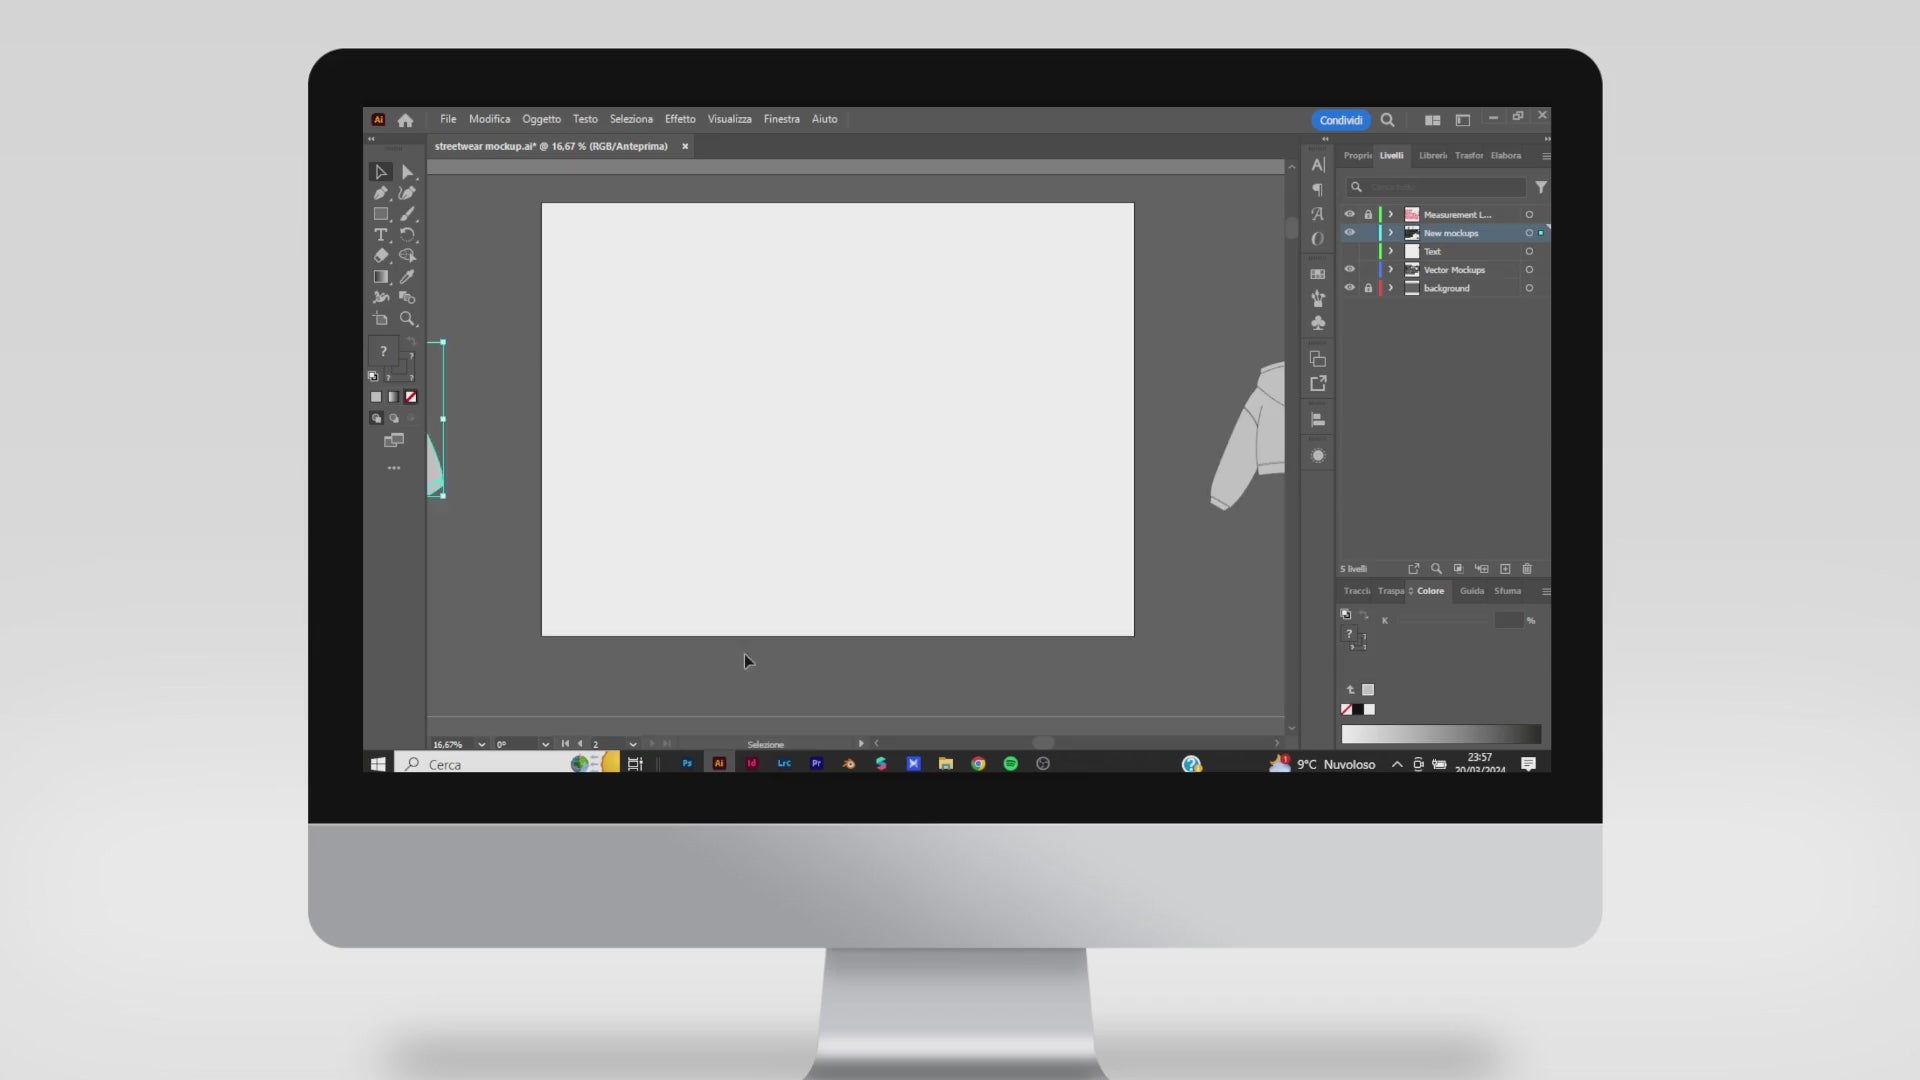Delete selected layer via trash icon
Viewport: 1920px width, 1080px height.
[x=1527, y=568]
